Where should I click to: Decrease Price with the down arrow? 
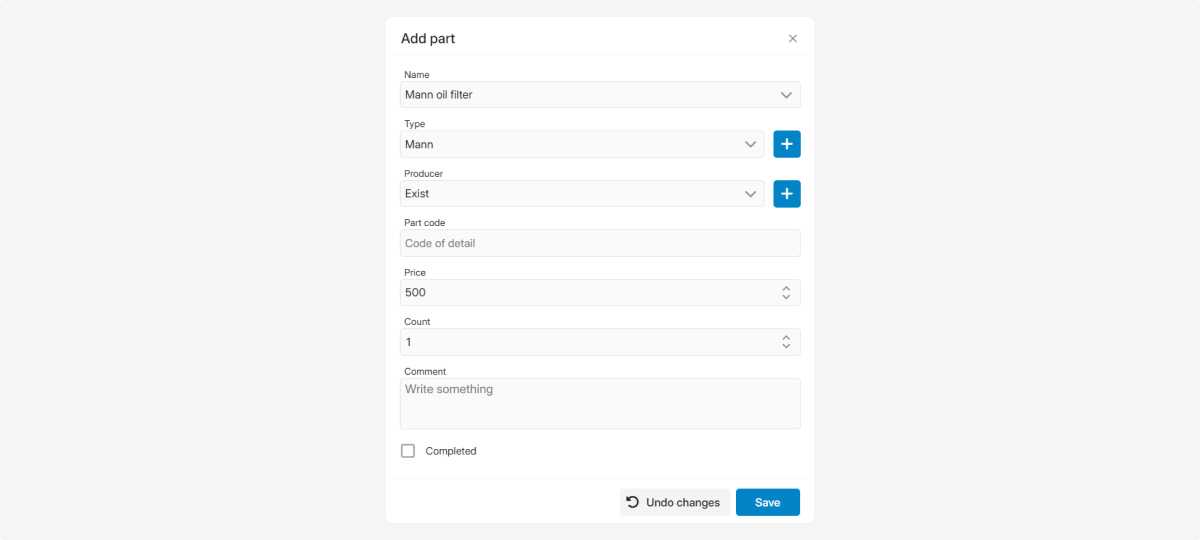click(x=786, y=297)
